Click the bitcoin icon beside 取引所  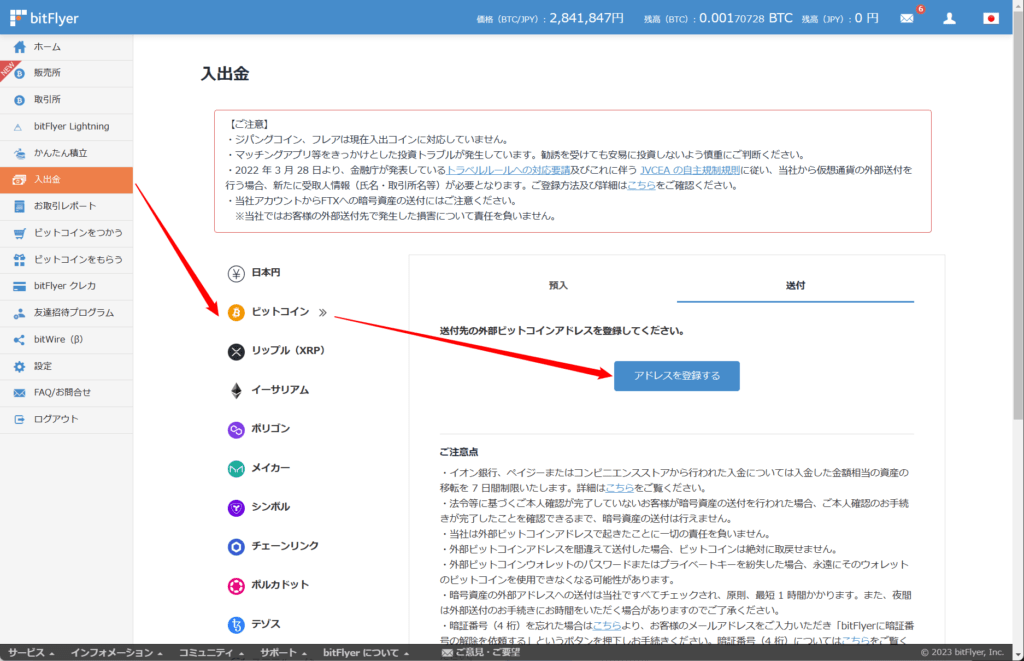coord(20,100)
